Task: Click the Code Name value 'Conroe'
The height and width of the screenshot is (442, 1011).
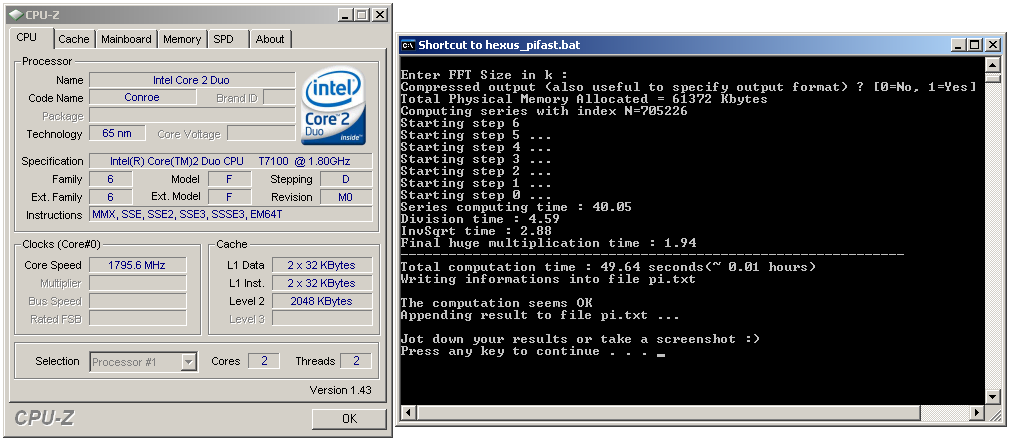Action: point(142,98)
